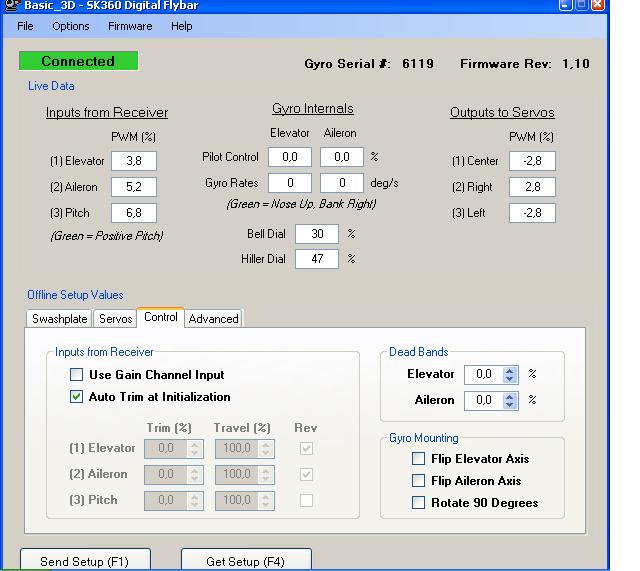This screenshot has height=571, width=640.
Task: Click the Firmware Rev value 1,10
Action: pyautogui.click(x=576, y=64)
